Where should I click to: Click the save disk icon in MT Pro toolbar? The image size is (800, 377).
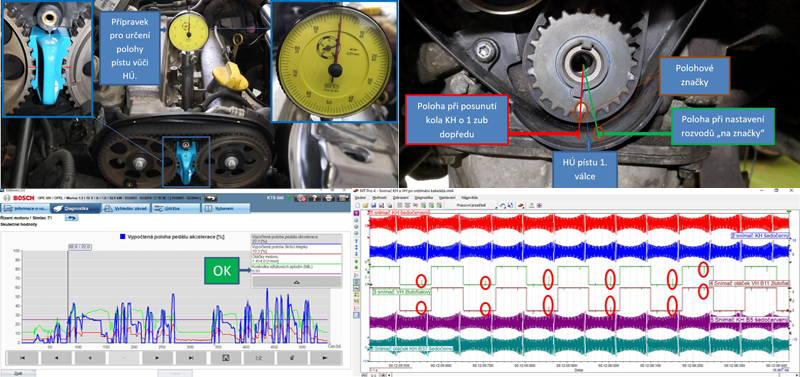click(x=373, y=205)
